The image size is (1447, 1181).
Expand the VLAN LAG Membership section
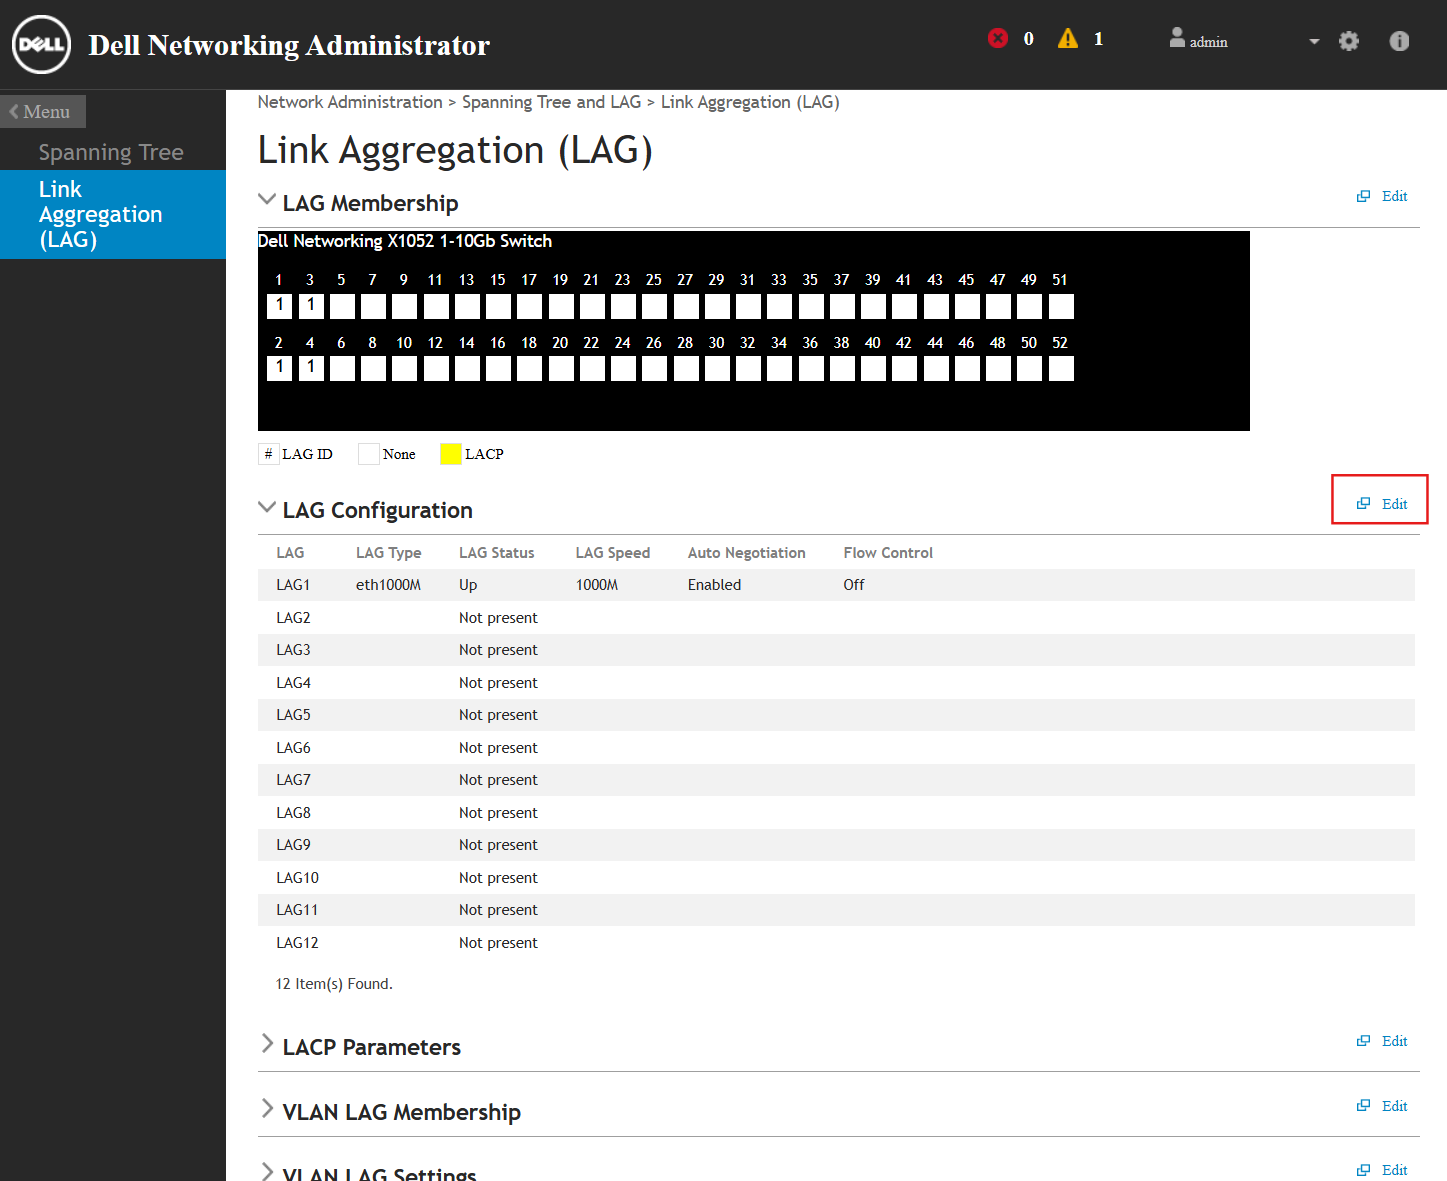267,1108
